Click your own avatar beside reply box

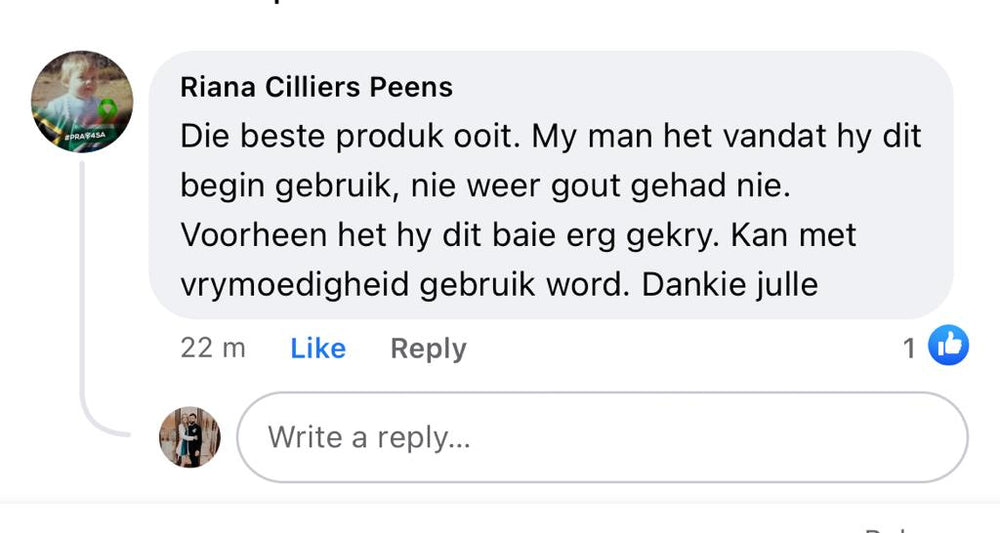coord(189,437)
